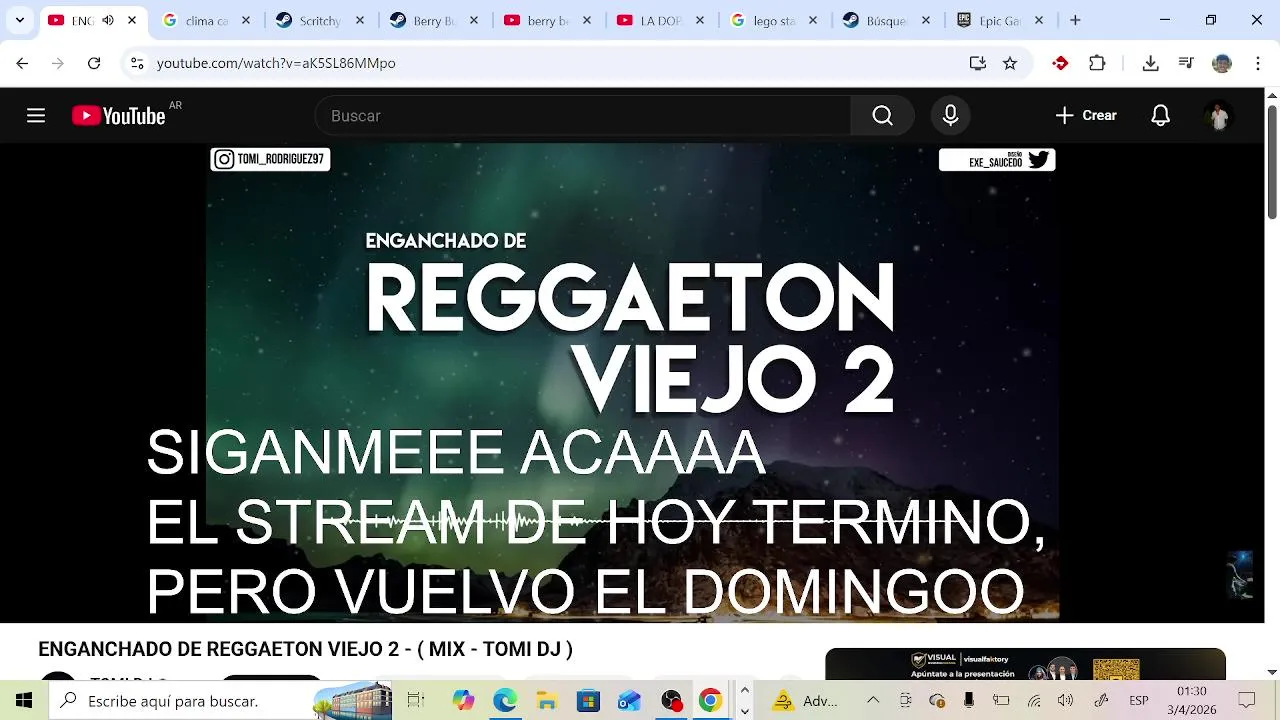Open the YouTube hamburger guide menu
The width and height of the screenshot is (1280, 720).
(36, 116)
